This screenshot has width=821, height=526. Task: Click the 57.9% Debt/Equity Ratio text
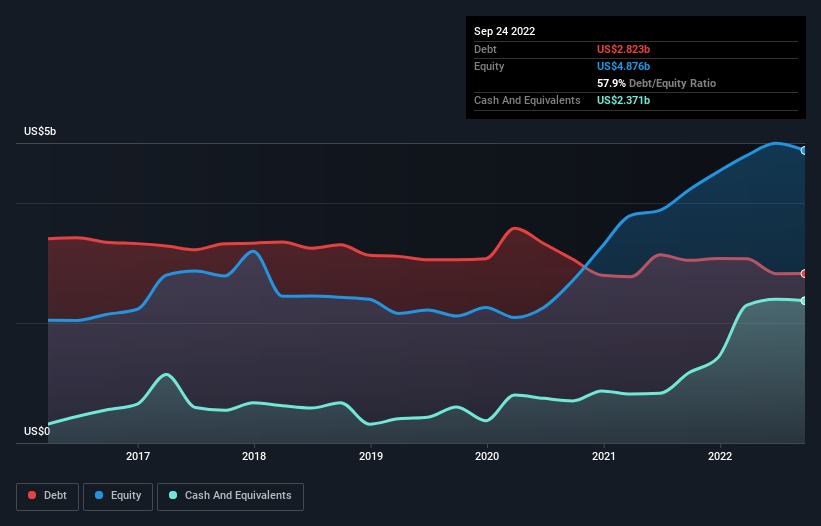657,83
